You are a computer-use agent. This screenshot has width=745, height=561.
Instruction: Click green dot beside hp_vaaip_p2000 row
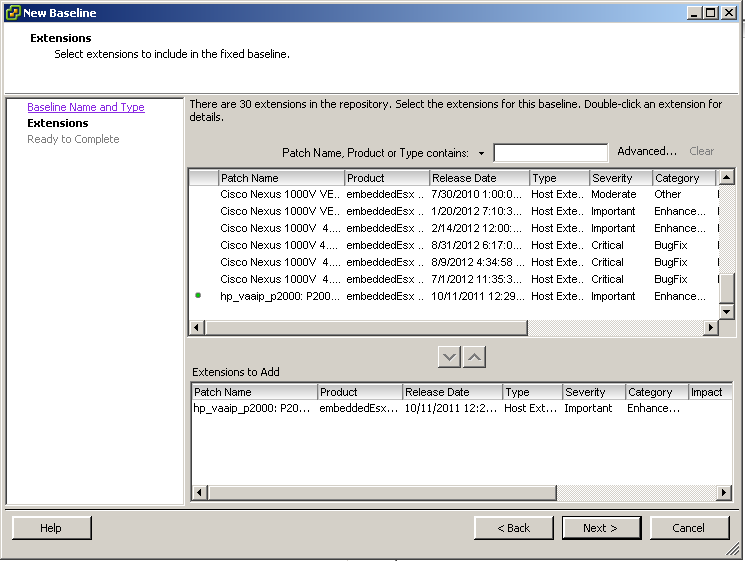click(198, 295)
